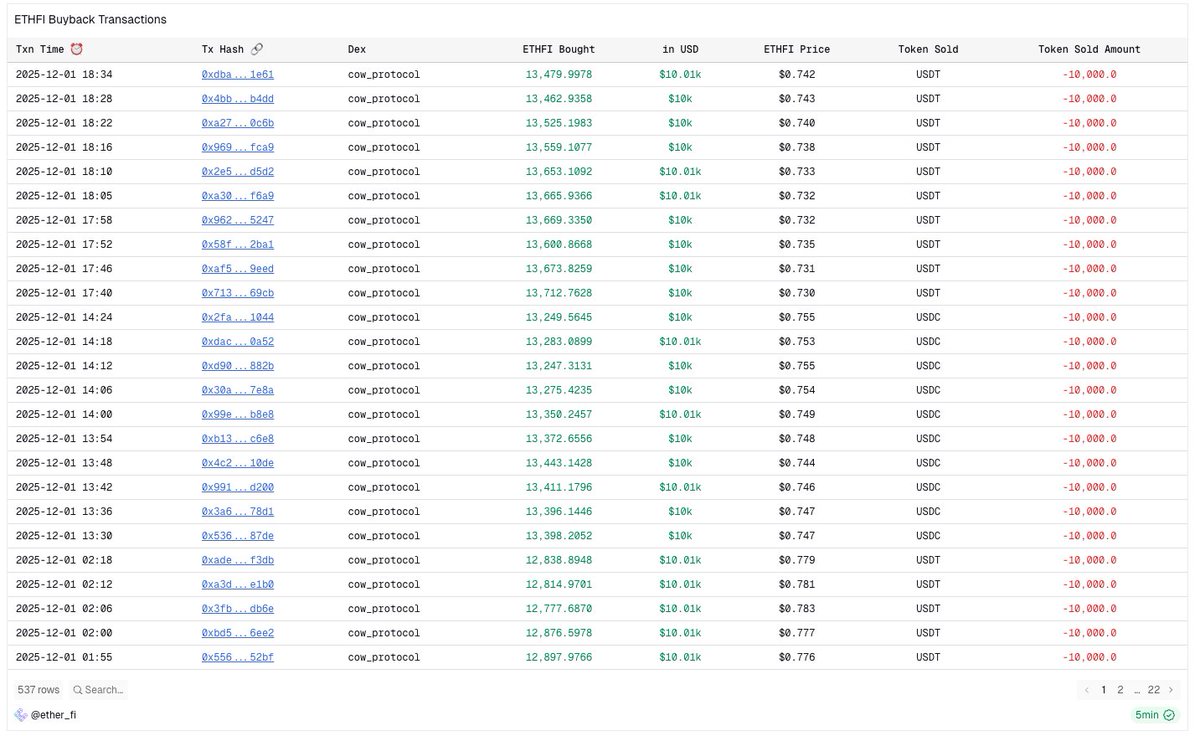Image resolution: width=1200 pixels, height=736 pixels.
Task: Open transaction hash 0x536...87de
Action: pos(237,535)
